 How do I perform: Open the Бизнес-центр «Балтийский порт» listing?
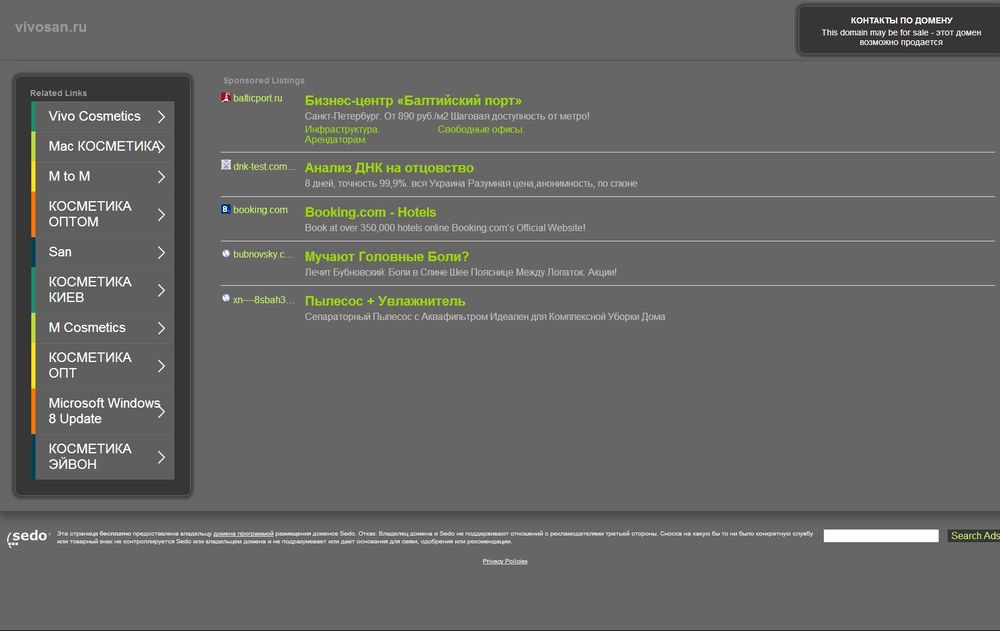point(413,100)
